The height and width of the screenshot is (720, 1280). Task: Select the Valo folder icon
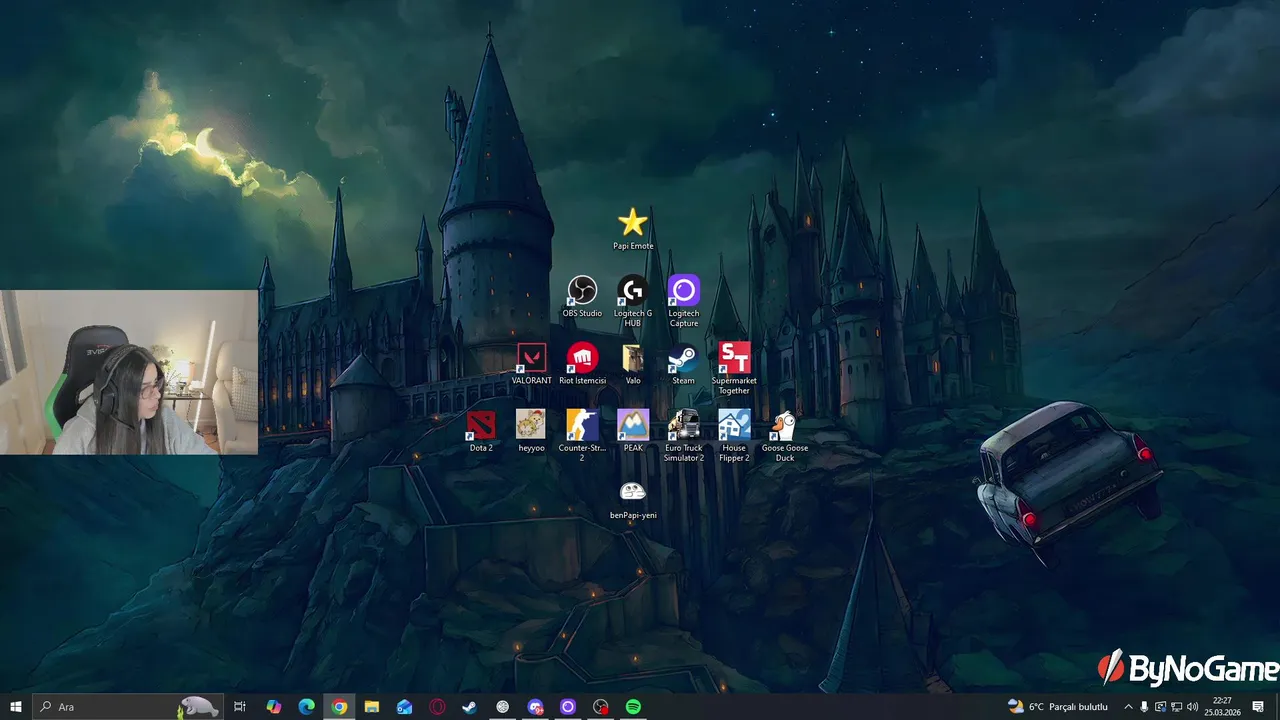[633, 364]
